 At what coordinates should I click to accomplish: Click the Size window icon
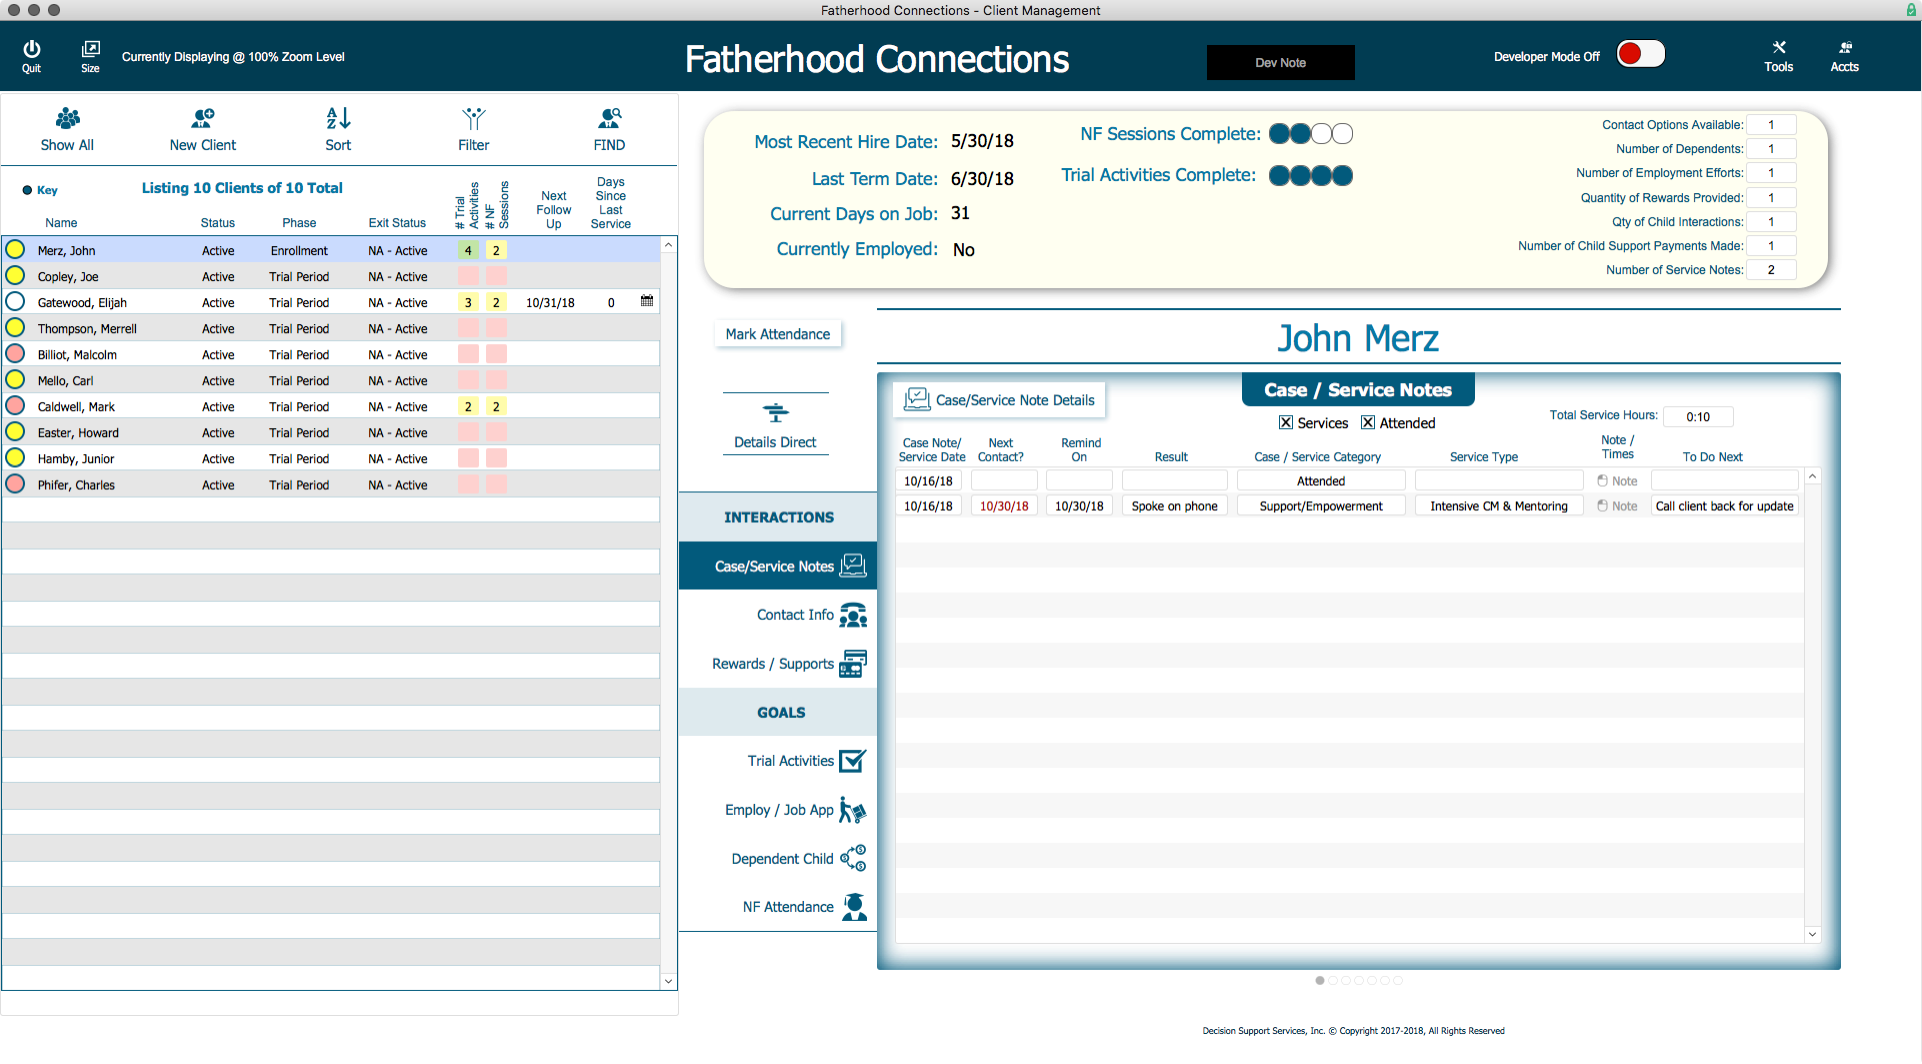pyautogui.click(x=90, y=50)
